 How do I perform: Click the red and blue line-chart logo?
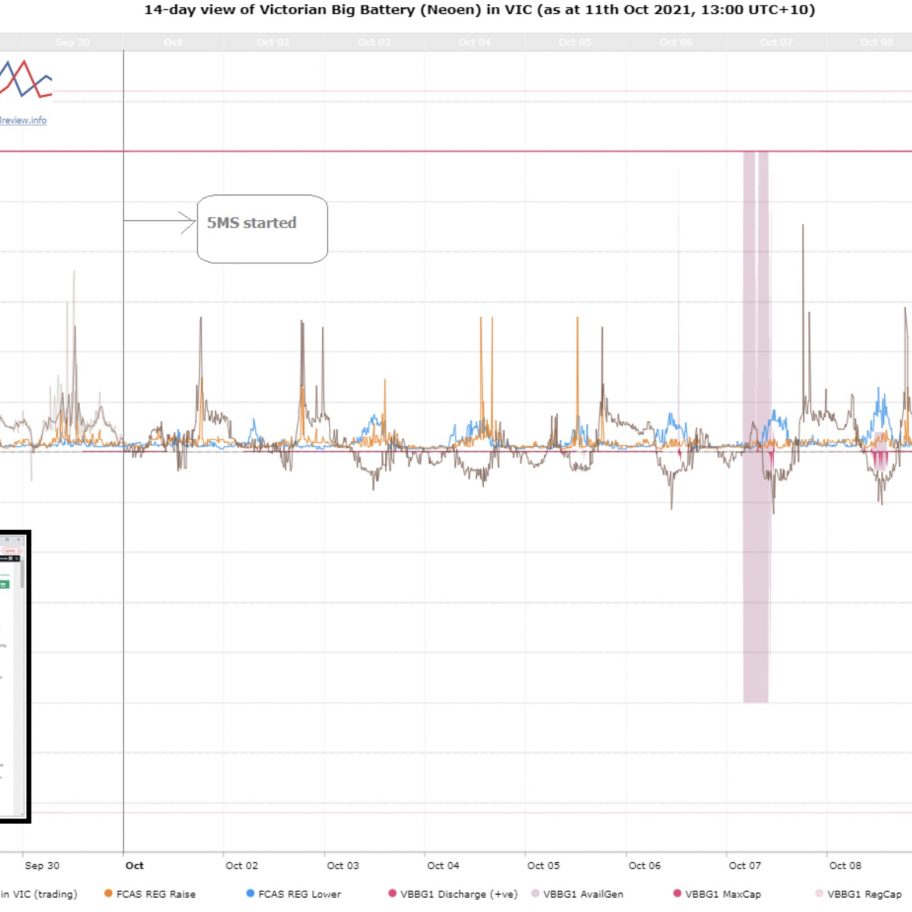click(x=26, y=79)
